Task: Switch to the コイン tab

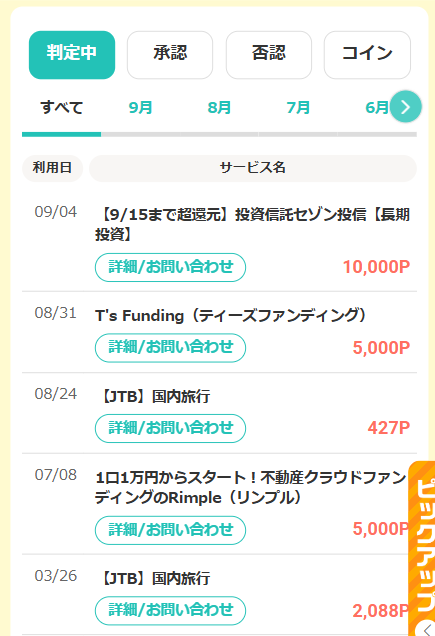Action: 367,55
